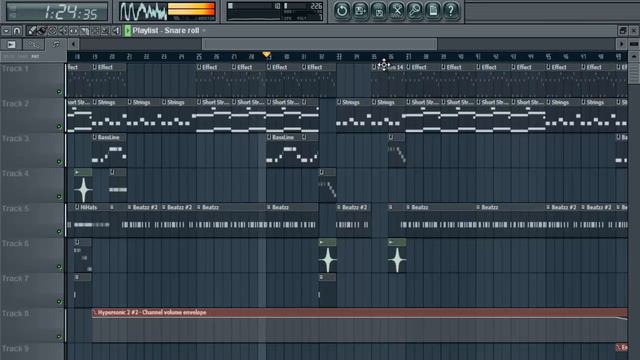Click the detach window icon of the Playlist
The height and width of the screenshot is (360, 640).
point(622,31)
